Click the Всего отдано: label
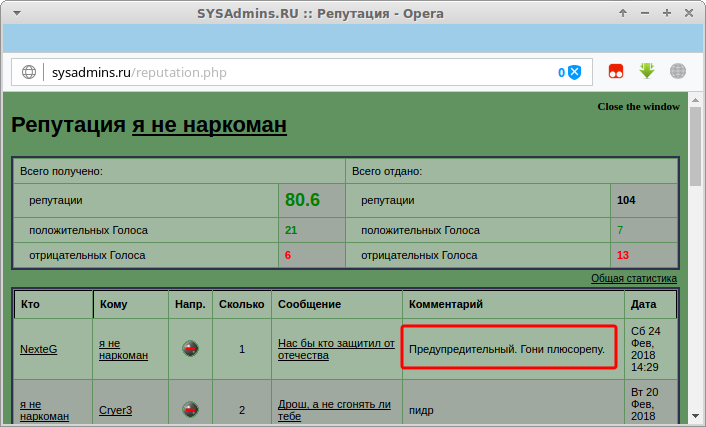Screen dimensions: 706x427 387,172
